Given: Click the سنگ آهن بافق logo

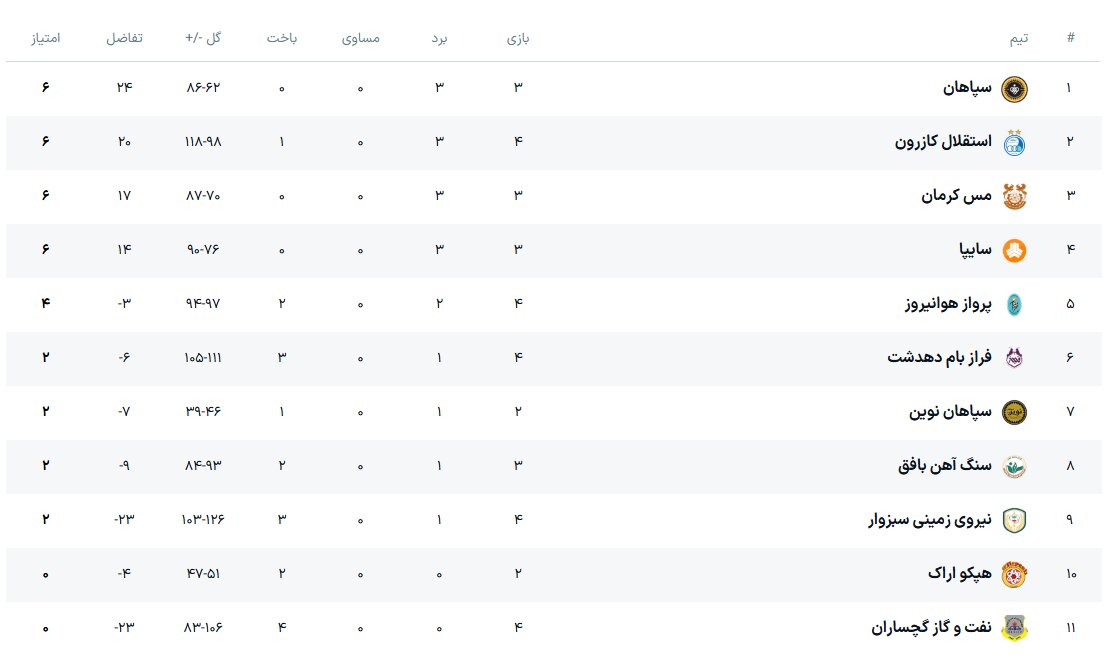Looking at the screenshot, I should point(1014,466).
